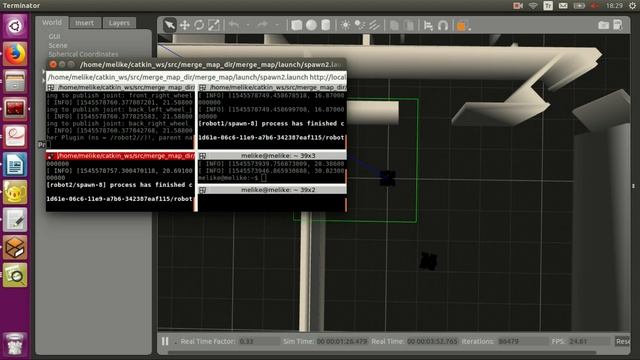
Task: Open group menu icon of 39x3 terminal
Action: point(202,156)
